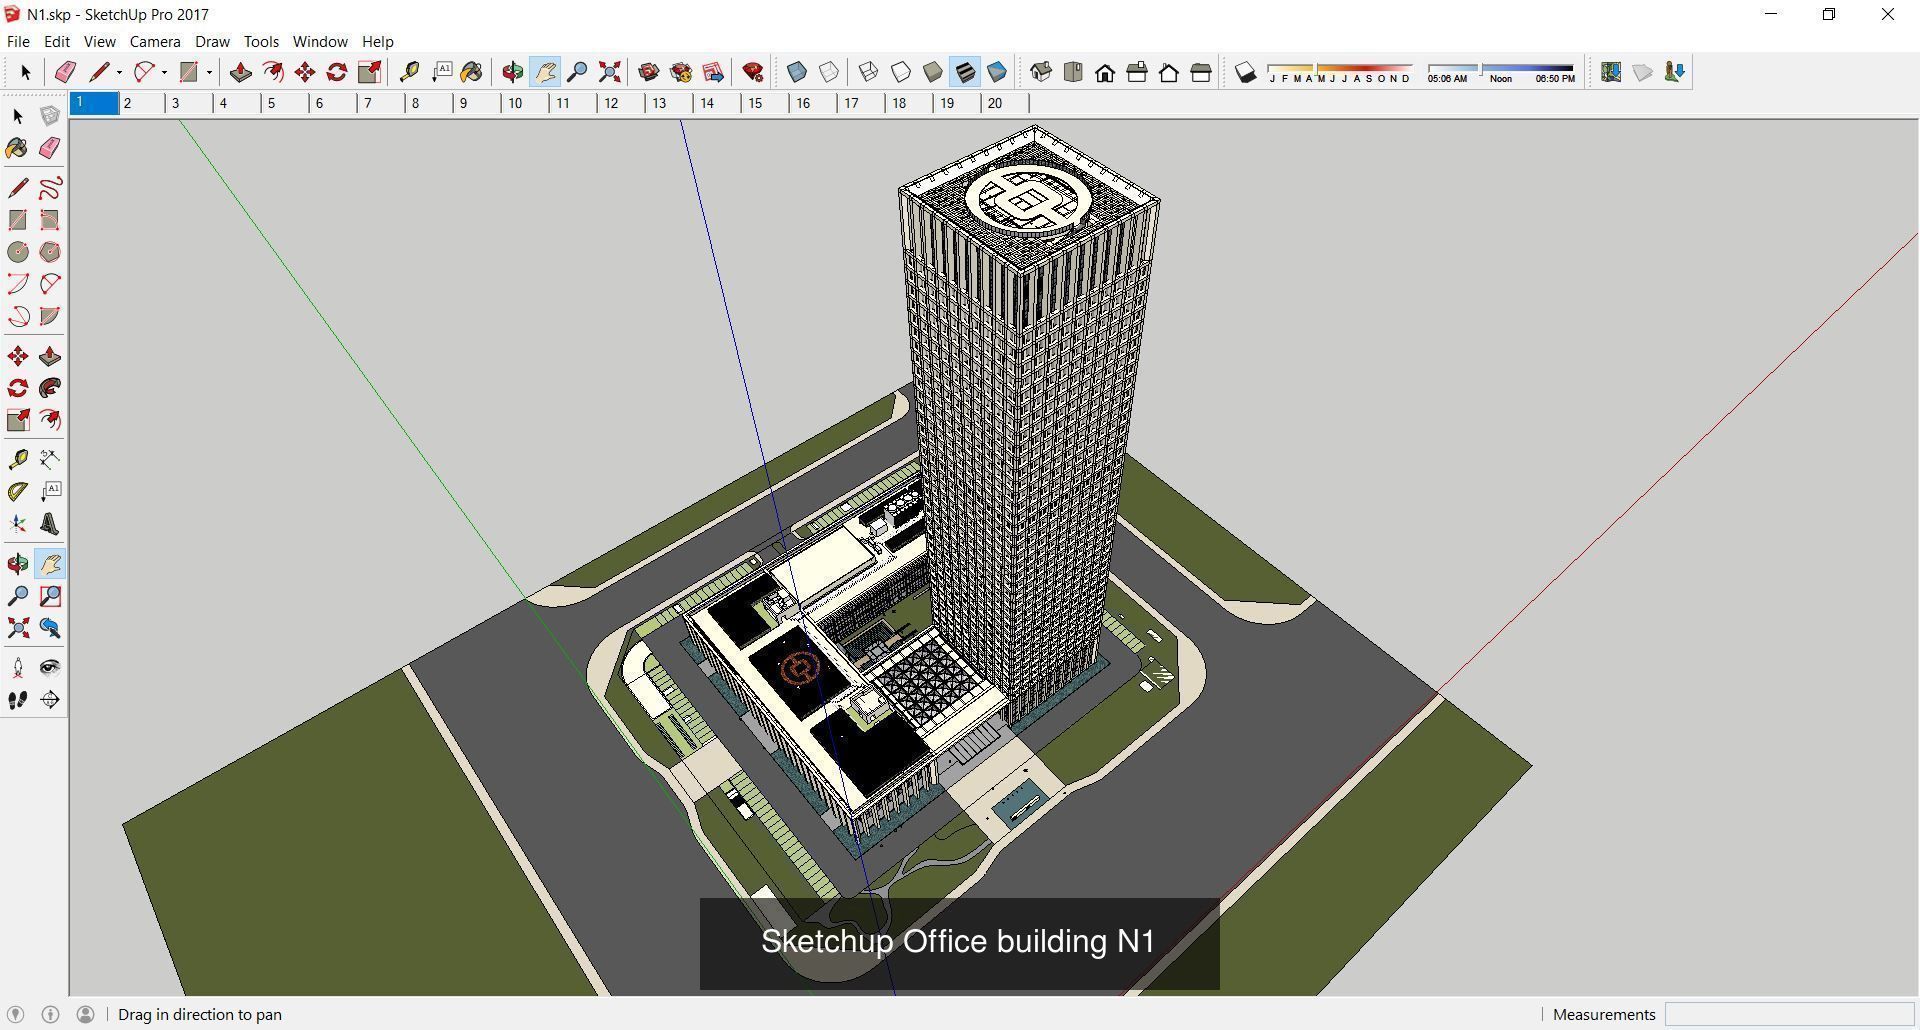The height and width of the screenshot is (1030, 1920).
Task: Click the geolocation status bar icon
Action: 15,1014
